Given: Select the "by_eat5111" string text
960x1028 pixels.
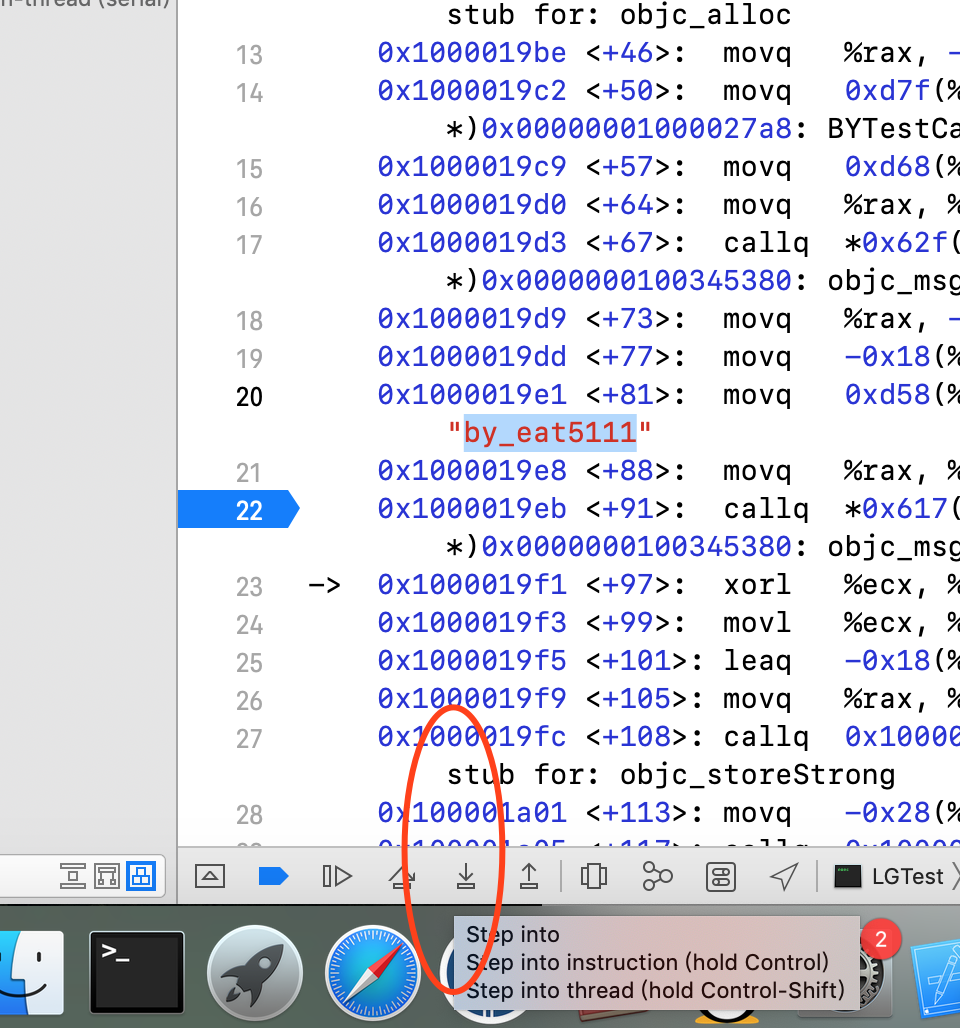Looking at the screenshot, I should tap(550, 433).
